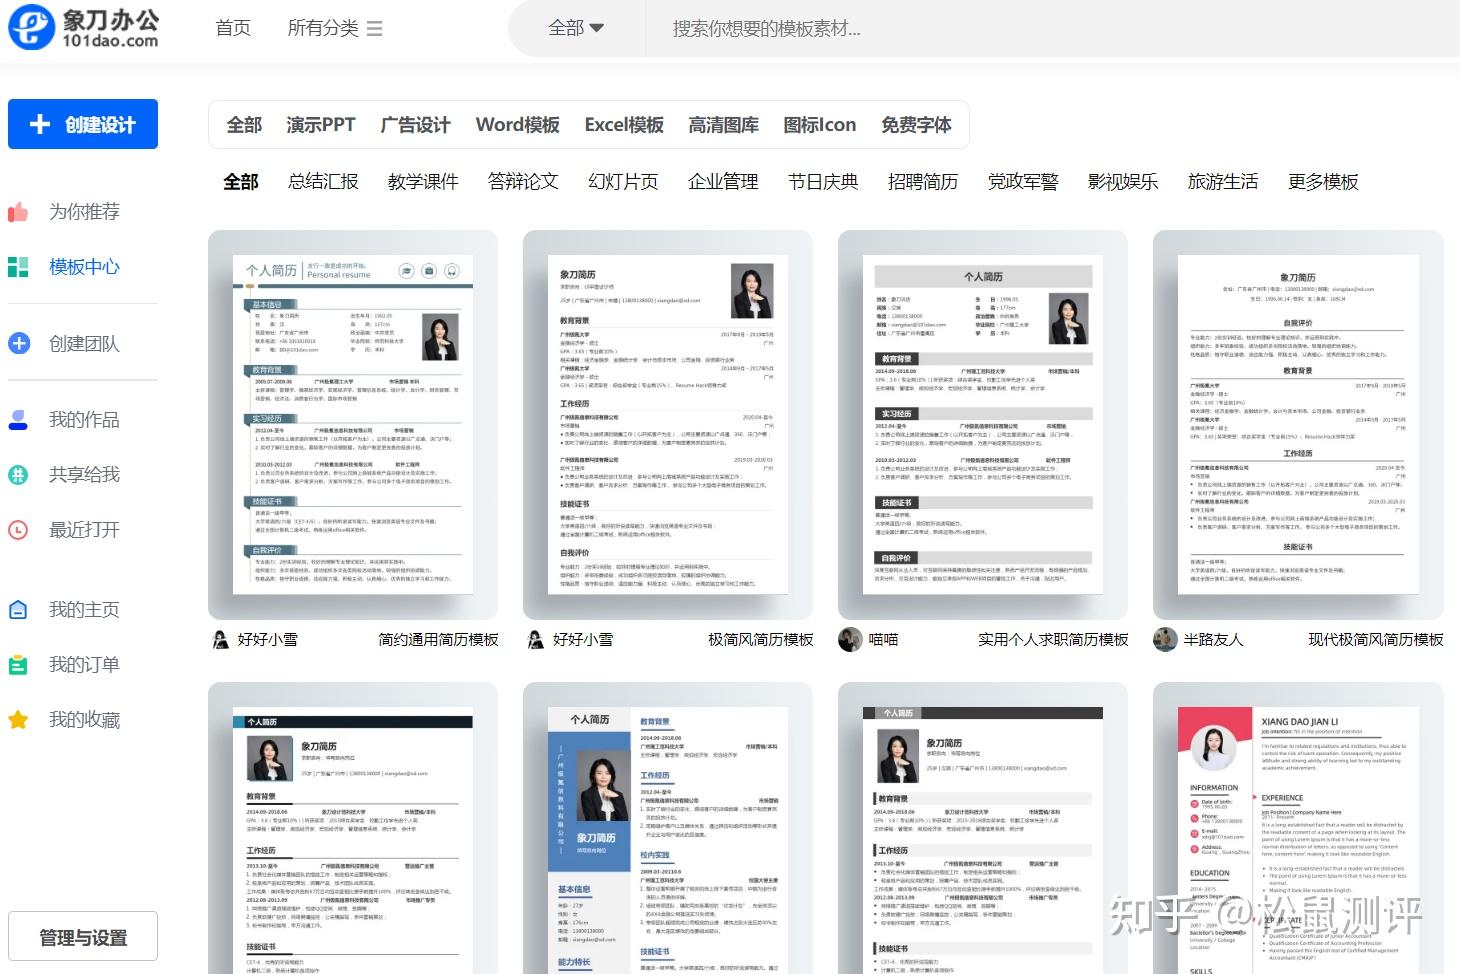This screenshot has height=974, width=1460.
Task: Switch to the Word模板 tab
Action: click(518, 125)
